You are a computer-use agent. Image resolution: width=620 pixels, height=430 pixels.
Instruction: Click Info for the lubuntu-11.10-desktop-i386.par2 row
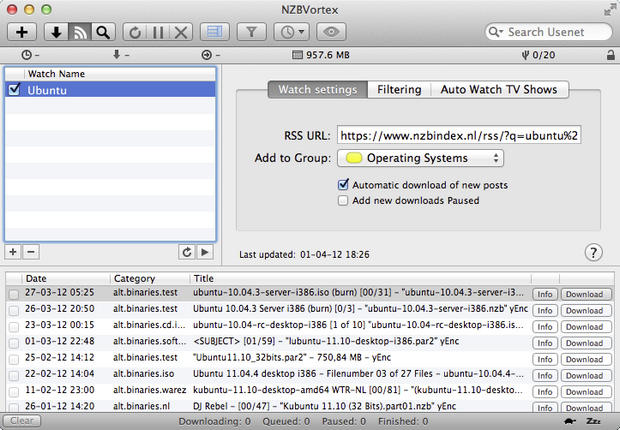coord(544,343)
